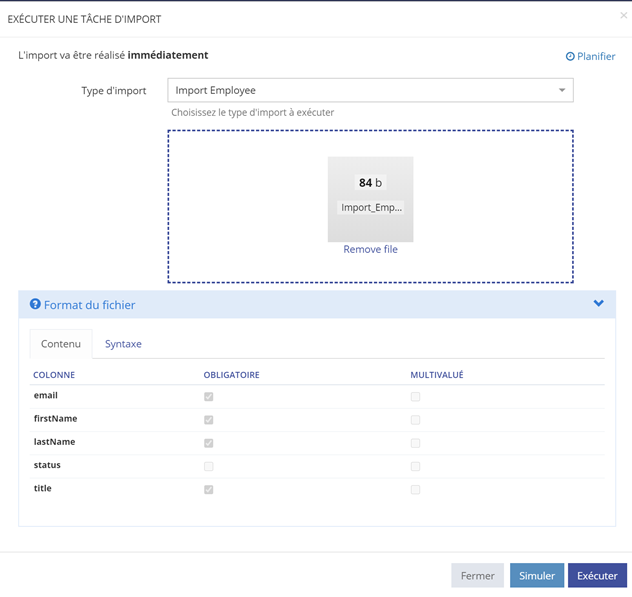
Task: Click the Planifier link
Action: click(596, 57)
